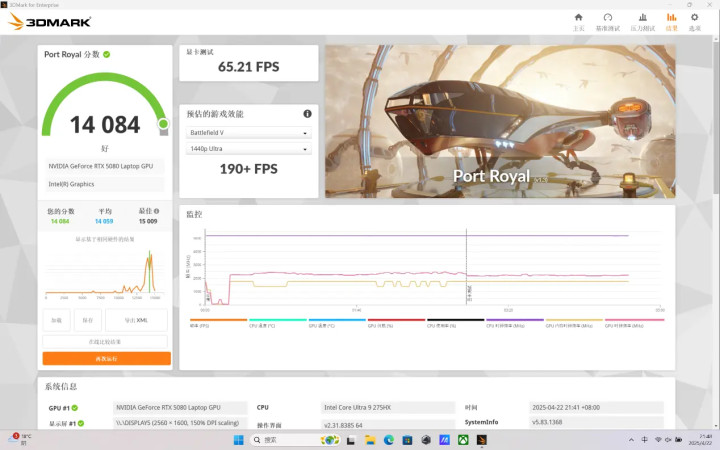Expand the system tray hidden icons chevron
720x450 pixels.
point(631,440)
